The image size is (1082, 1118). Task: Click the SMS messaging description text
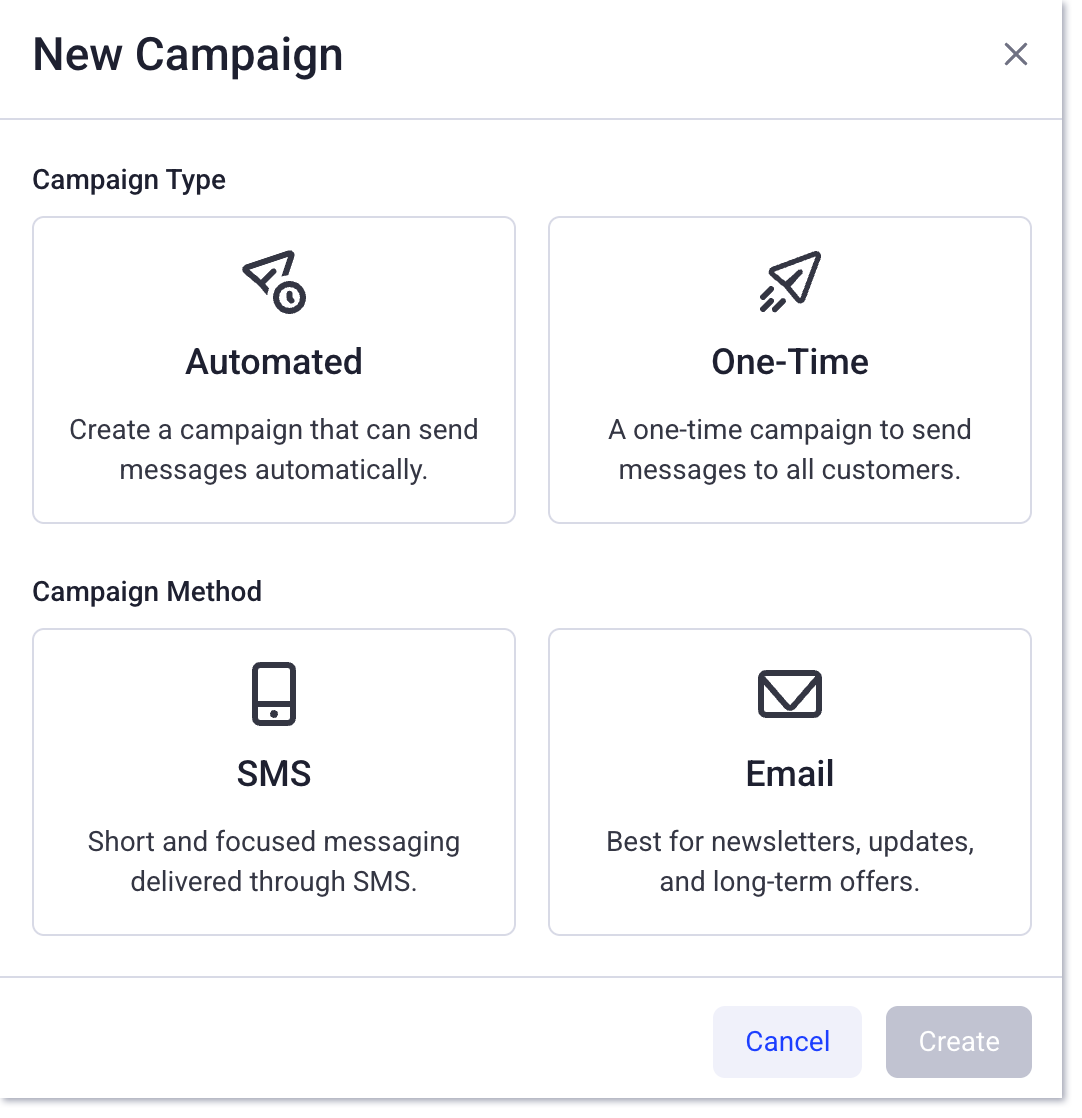coord(273,861)
